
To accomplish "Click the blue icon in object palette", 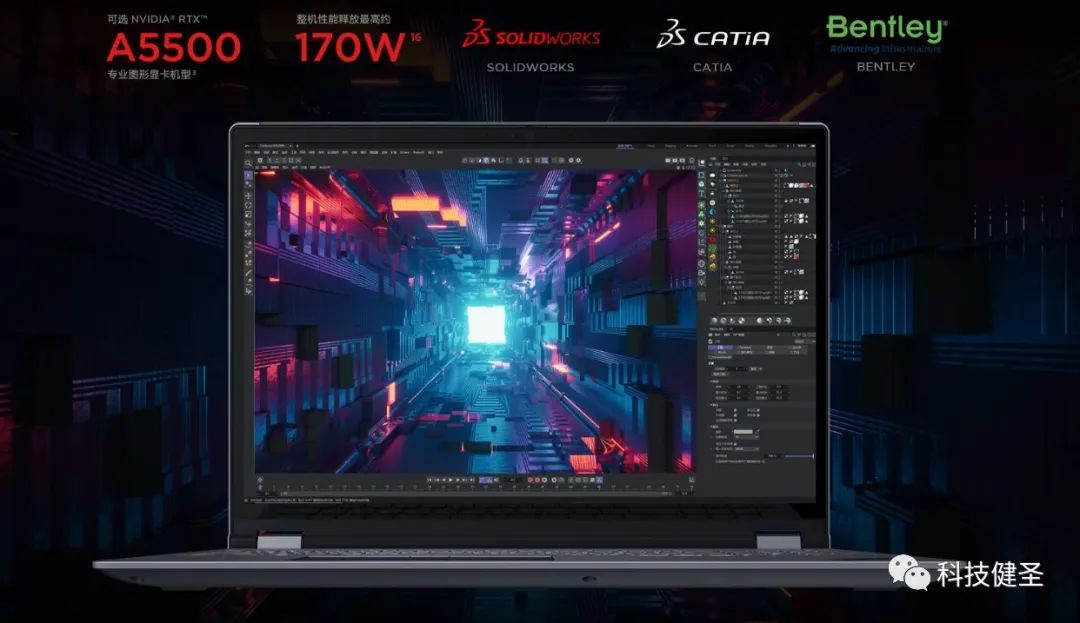I will (x=712, y=212).
